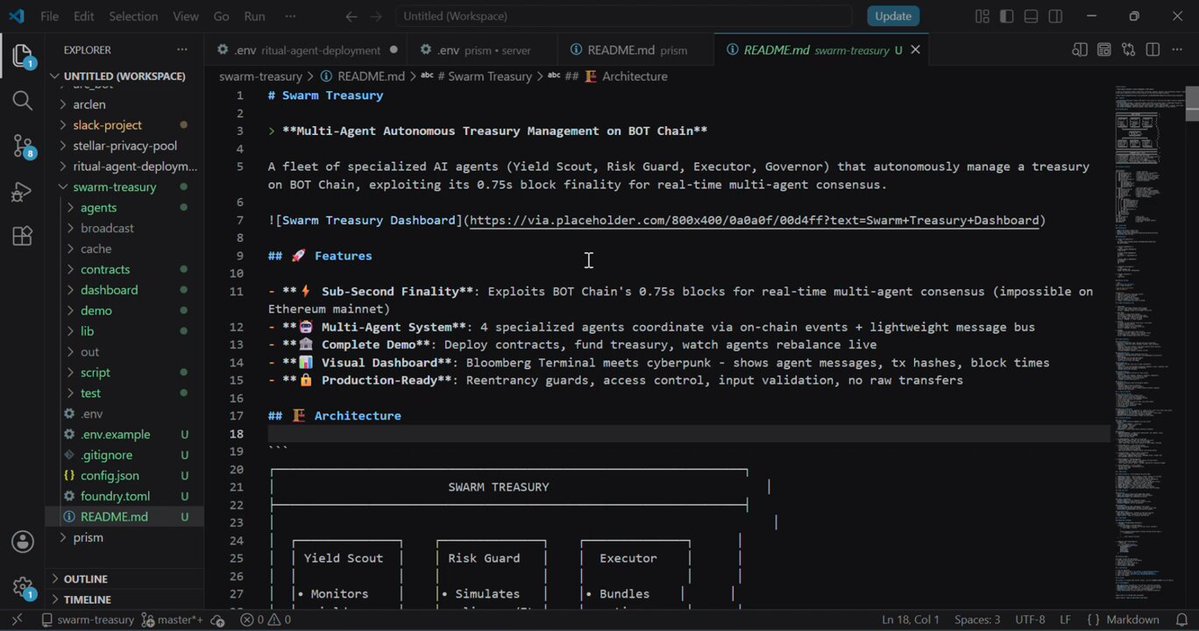Screen dimensions: 1199x631
Task: Open the Extensions view icon
Action: pos(23,236)
